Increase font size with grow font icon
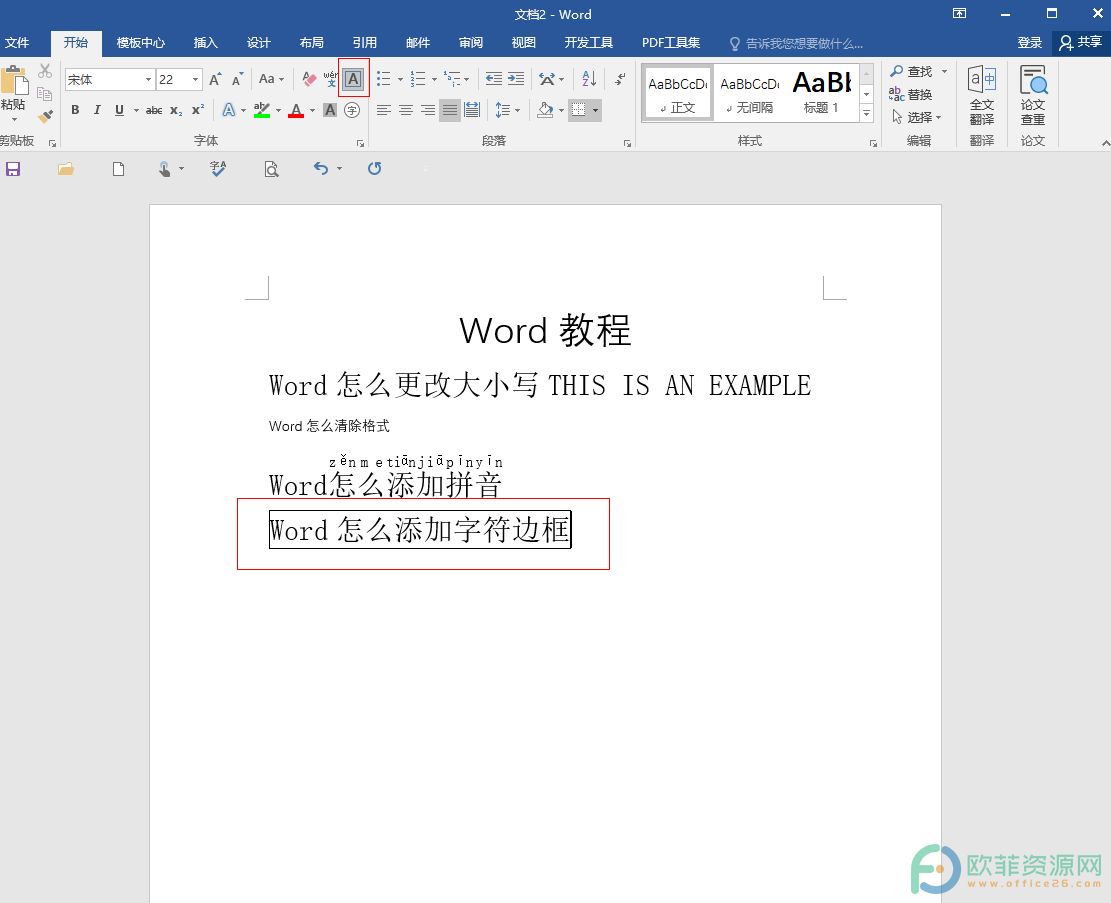This screenshot has width=1111, height=903. 215,79
